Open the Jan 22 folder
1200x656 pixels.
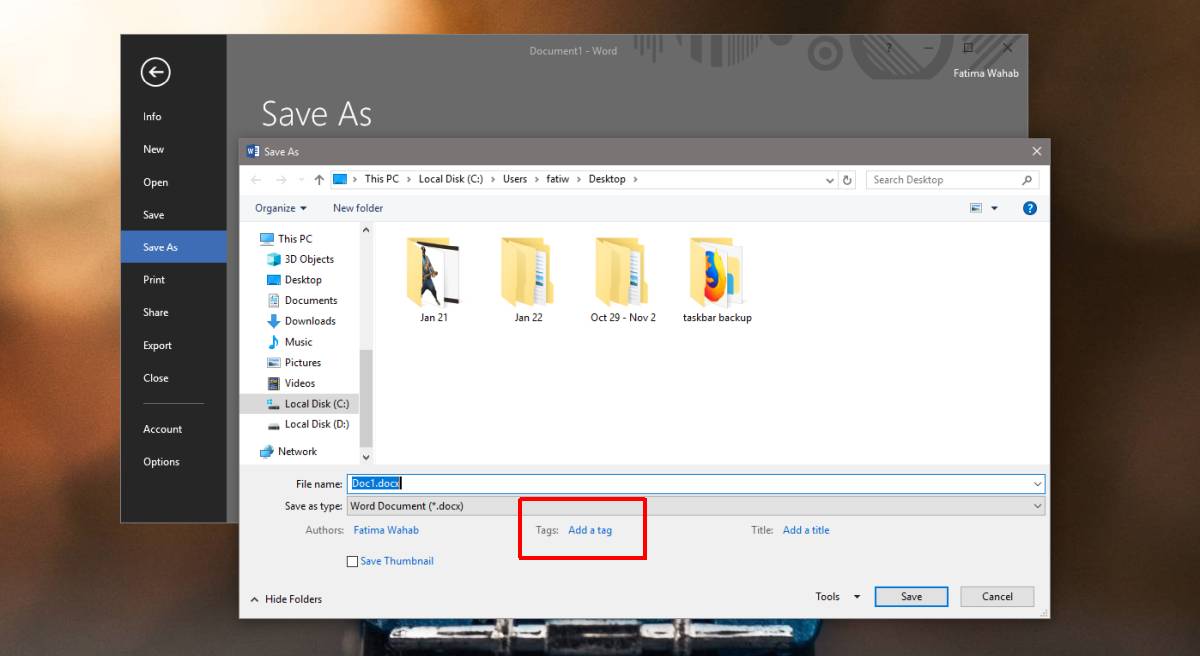(528, 281)
